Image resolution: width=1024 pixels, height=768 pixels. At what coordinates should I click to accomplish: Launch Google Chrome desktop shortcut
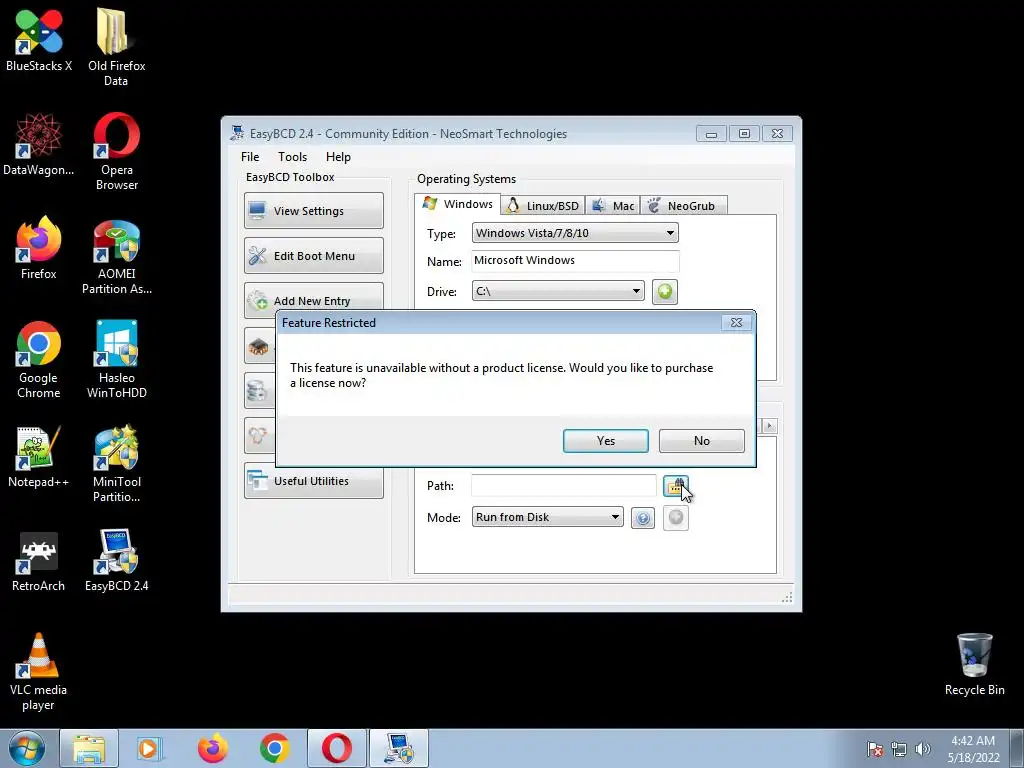(39, 359)
